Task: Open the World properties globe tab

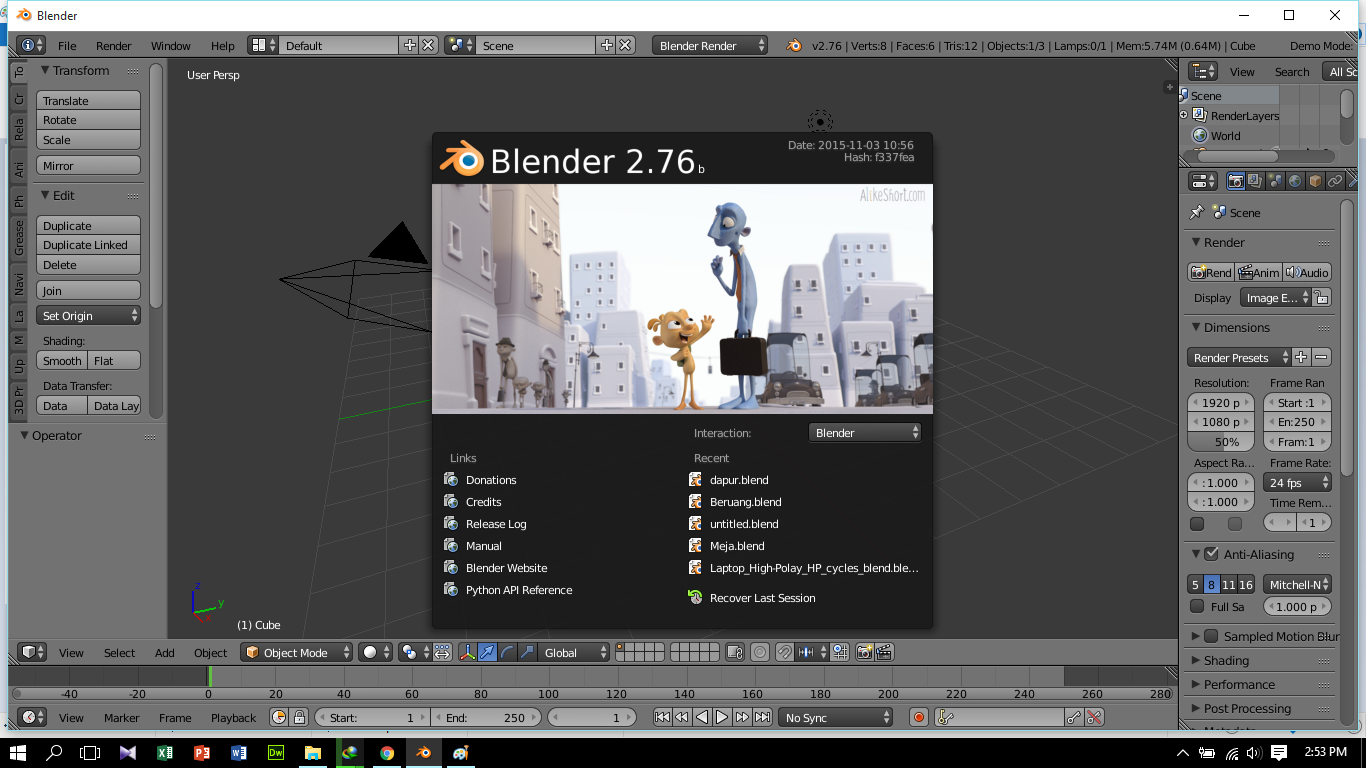Action: [1295, 181]
